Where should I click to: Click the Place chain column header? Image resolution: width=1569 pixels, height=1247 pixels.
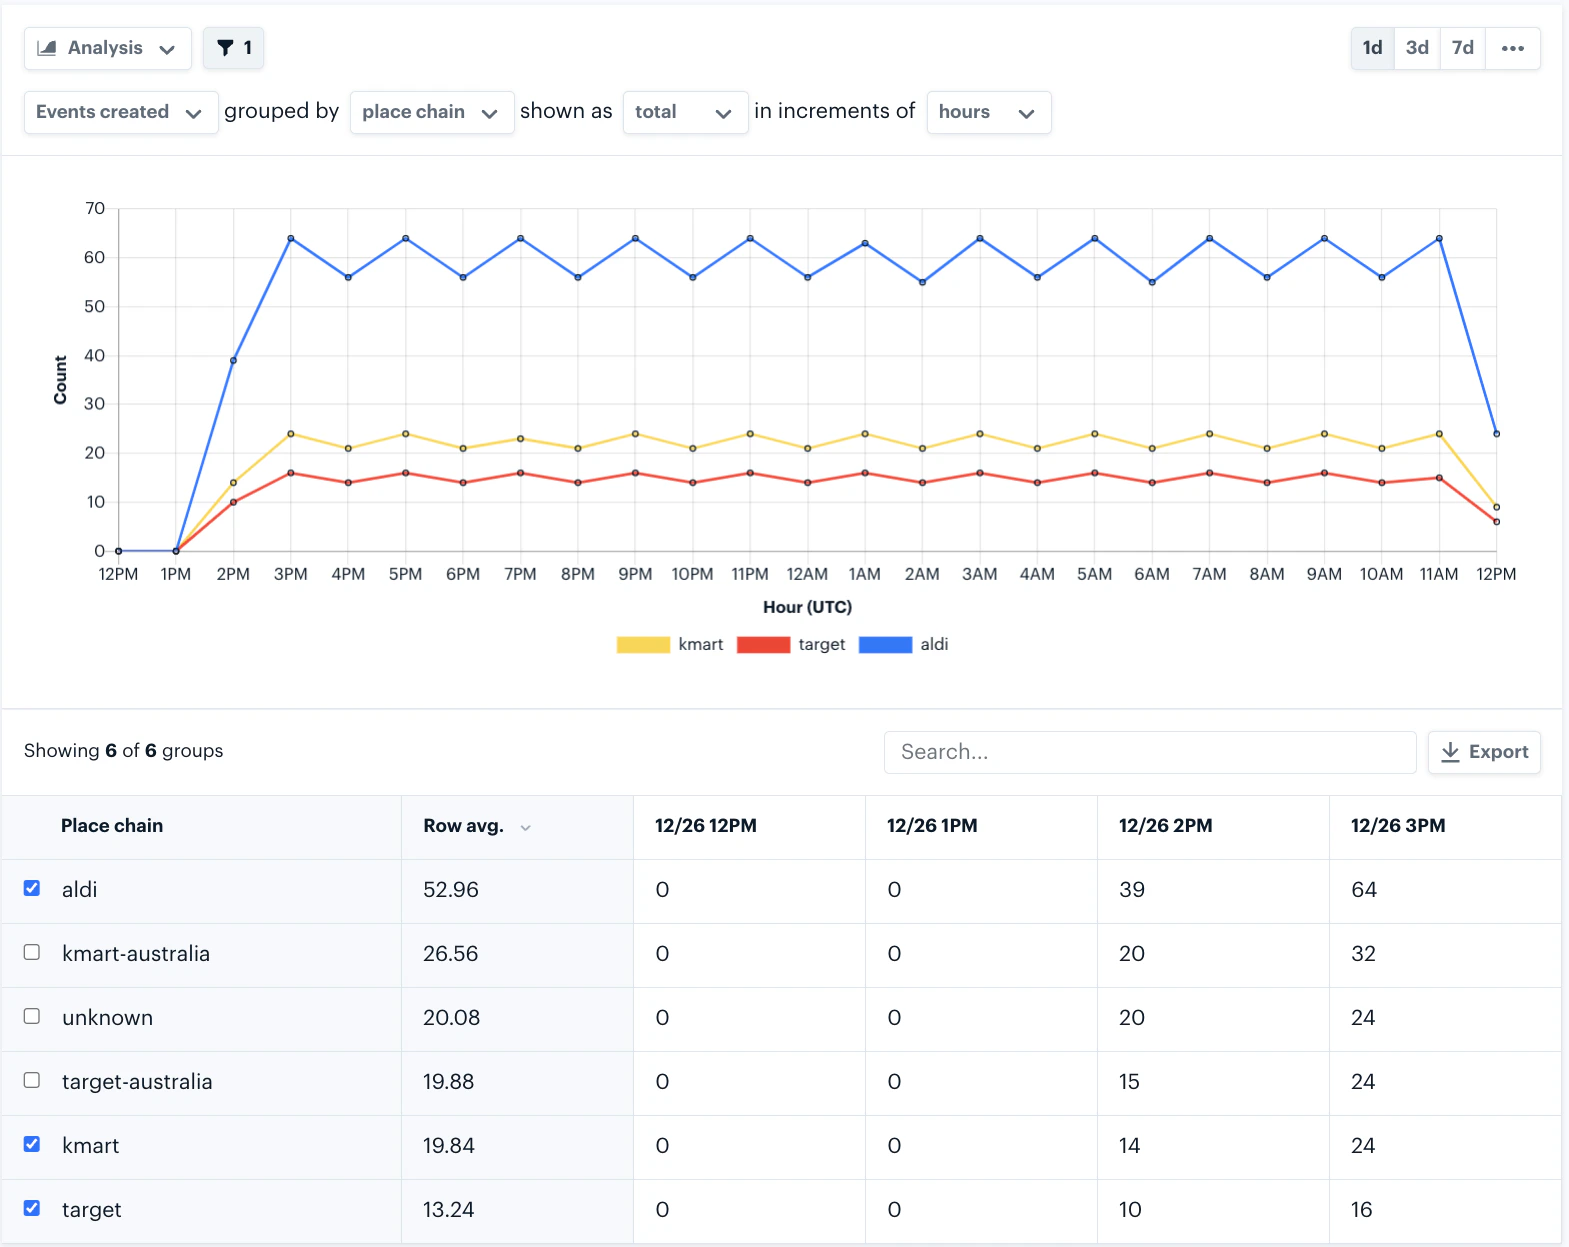coord(112,826)
